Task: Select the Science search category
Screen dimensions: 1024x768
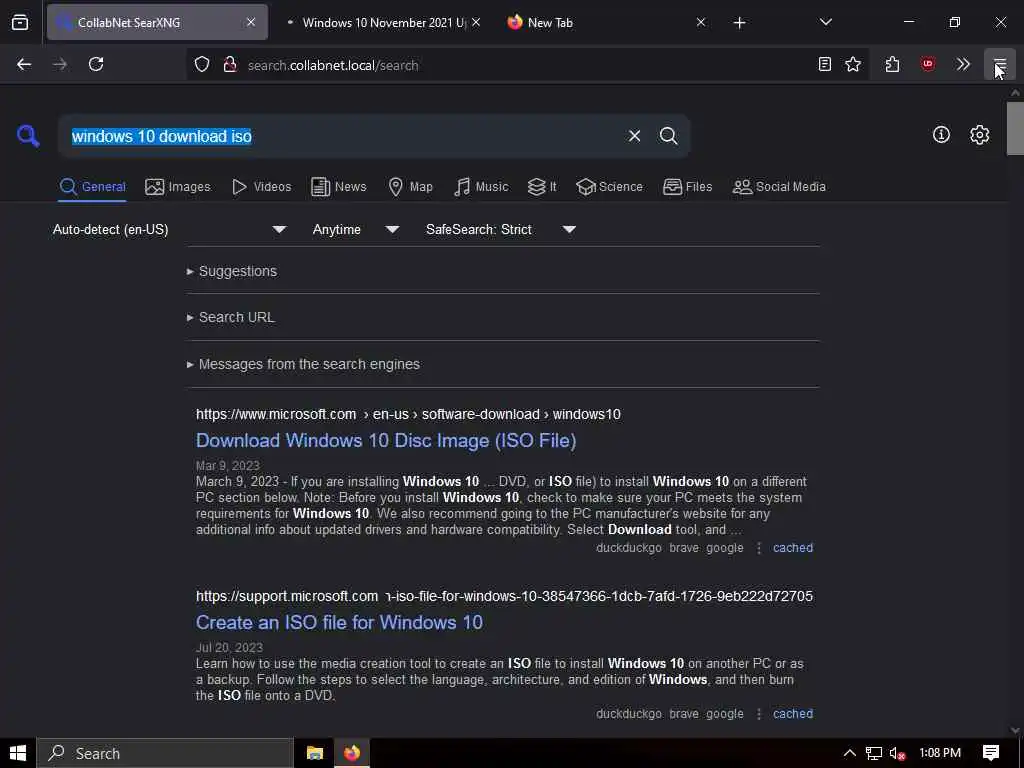Action: point(609,187)
